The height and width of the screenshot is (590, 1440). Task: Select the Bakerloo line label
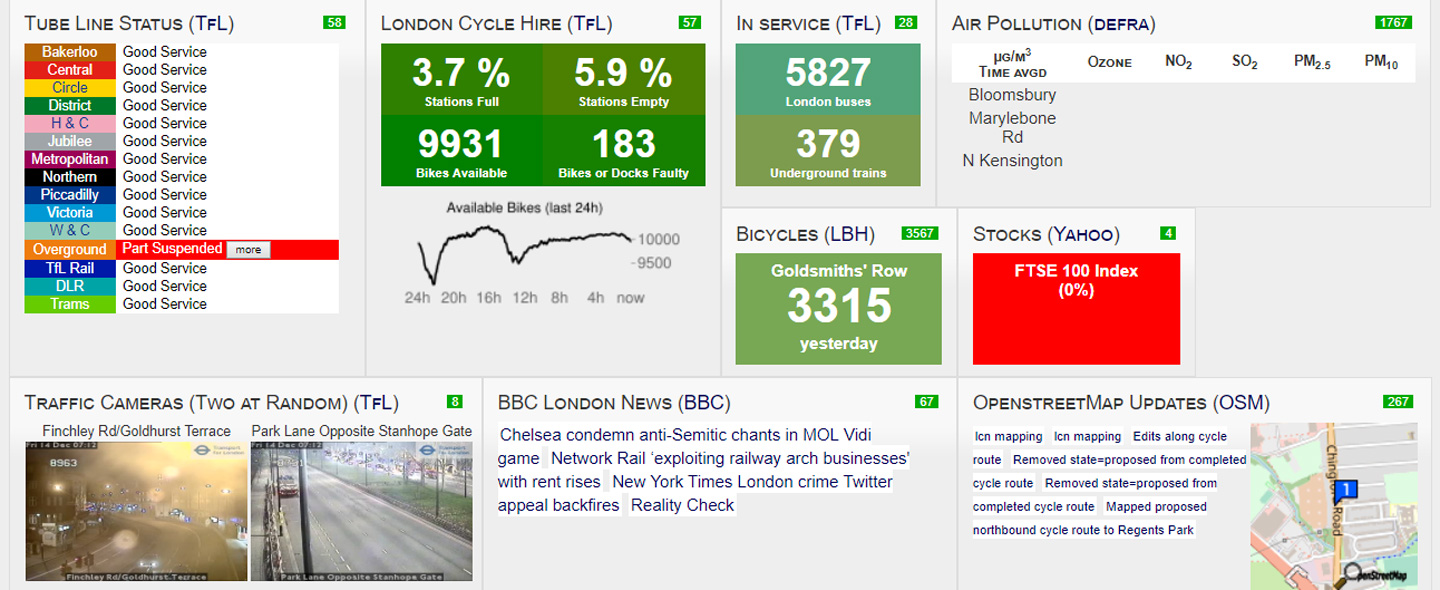tap(70, 52)
